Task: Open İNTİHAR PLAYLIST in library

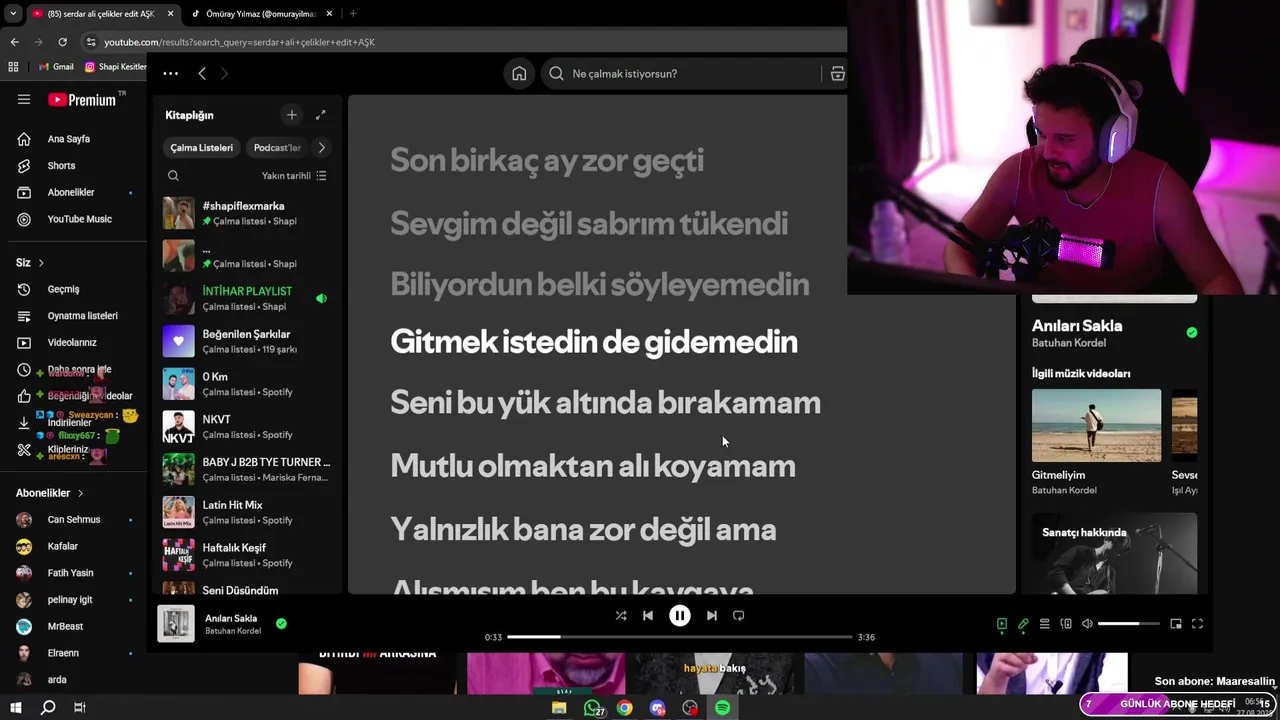Action: pos(247,298)
